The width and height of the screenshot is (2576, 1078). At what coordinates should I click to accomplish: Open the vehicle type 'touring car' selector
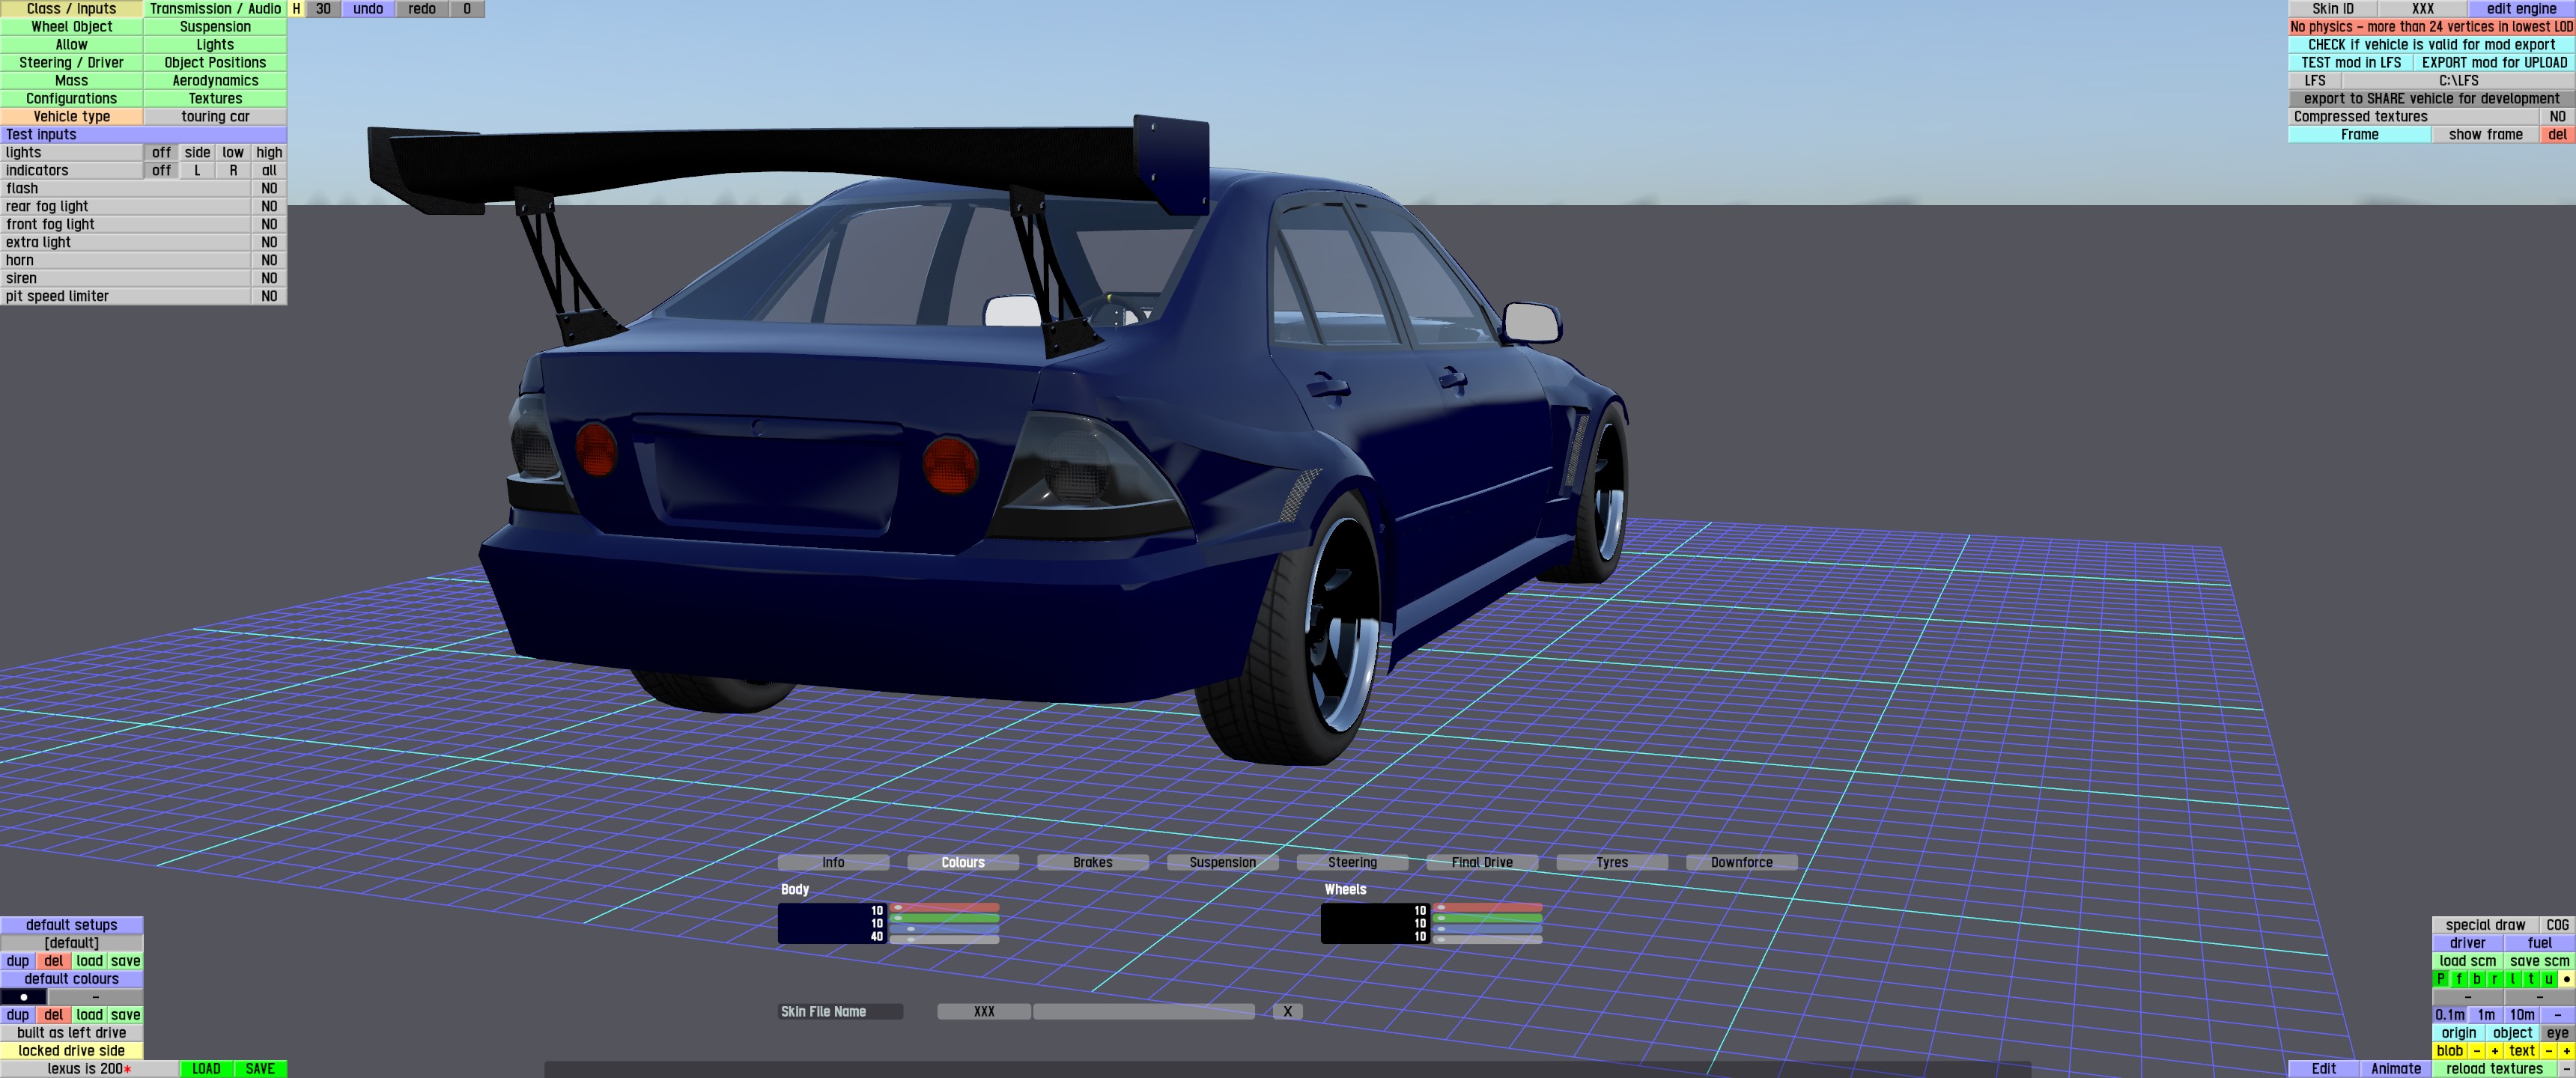[215, 116]
